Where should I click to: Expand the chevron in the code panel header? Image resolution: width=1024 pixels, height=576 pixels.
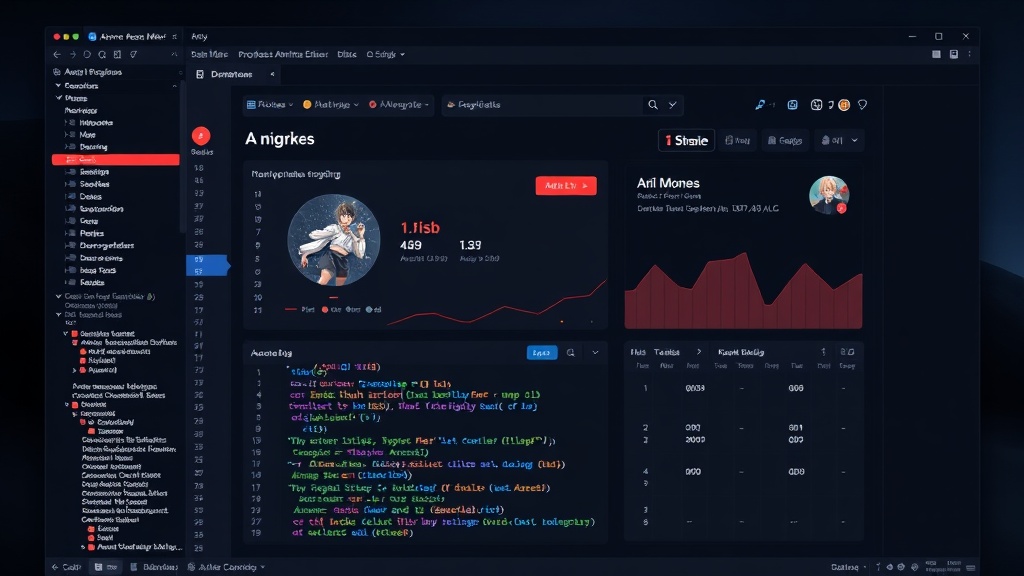click(x=595, y=353)
